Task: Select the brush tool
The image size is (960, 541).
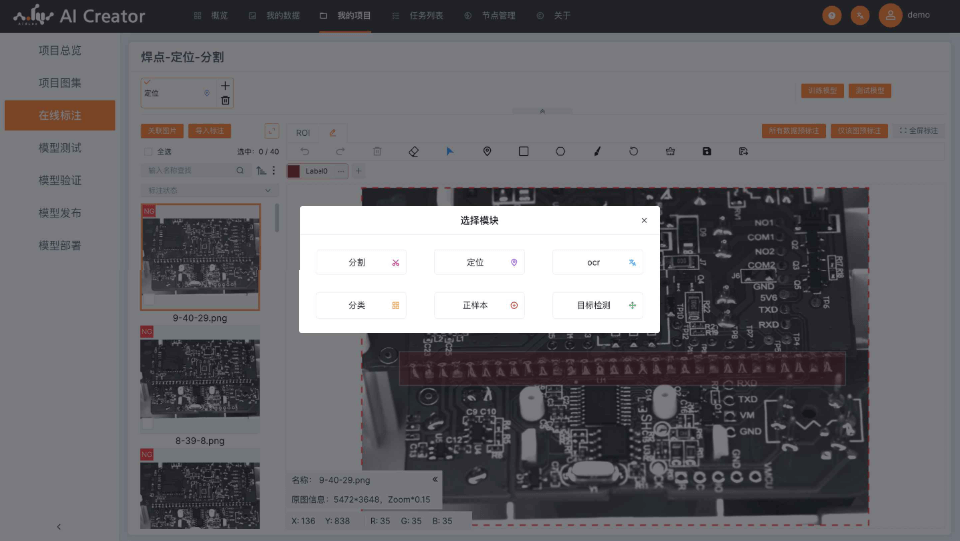Action: [597, 151]
